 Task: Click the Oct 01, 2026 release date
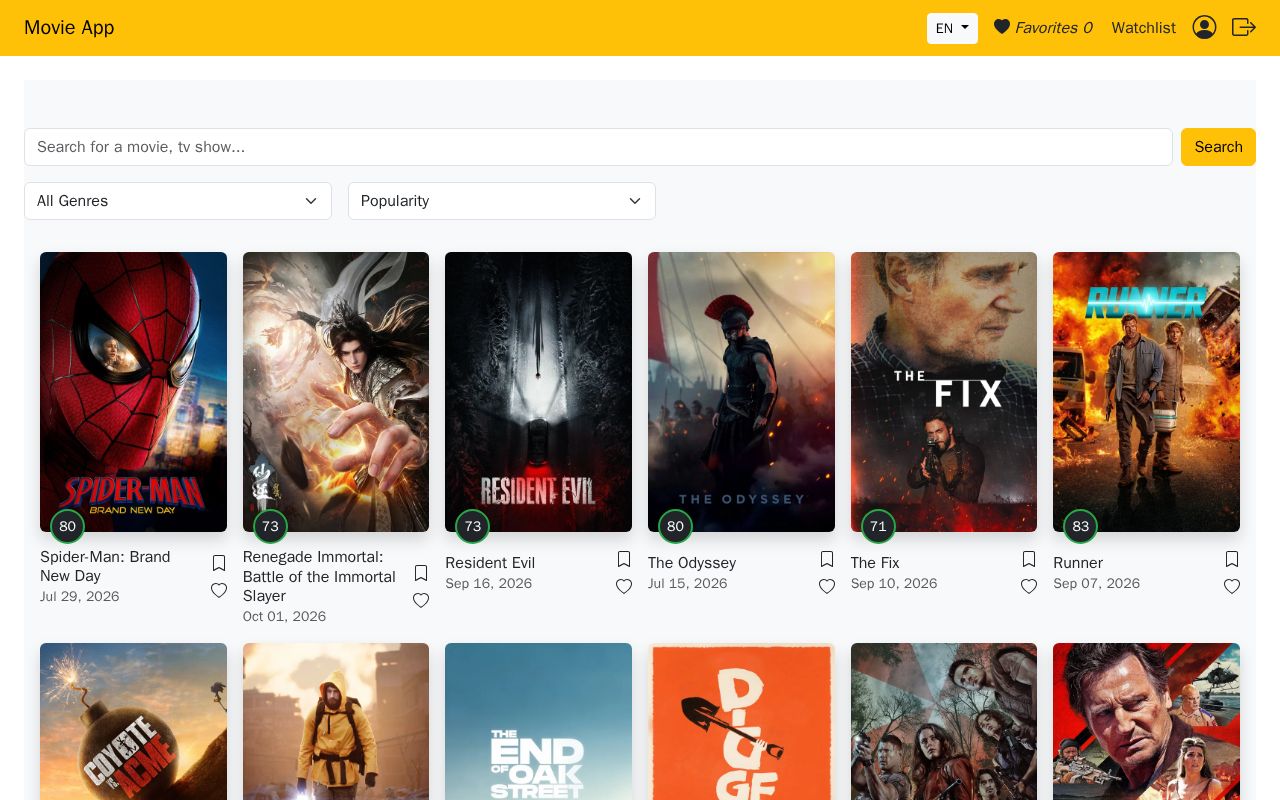tap(285, 617)
